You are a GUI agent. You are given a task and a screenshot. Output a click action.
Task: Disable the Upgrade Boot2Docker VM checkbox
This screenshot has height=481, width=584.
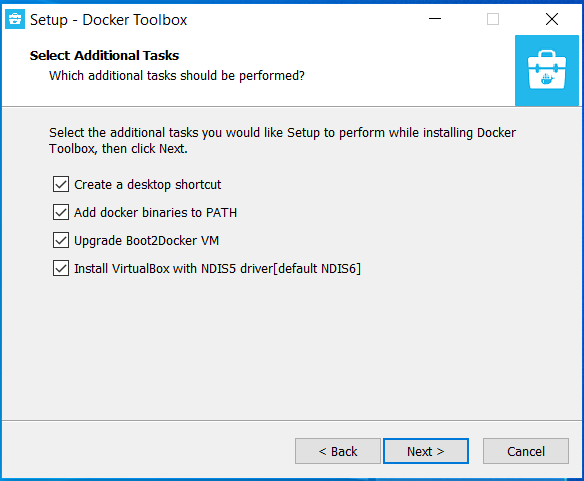[61, 240]
